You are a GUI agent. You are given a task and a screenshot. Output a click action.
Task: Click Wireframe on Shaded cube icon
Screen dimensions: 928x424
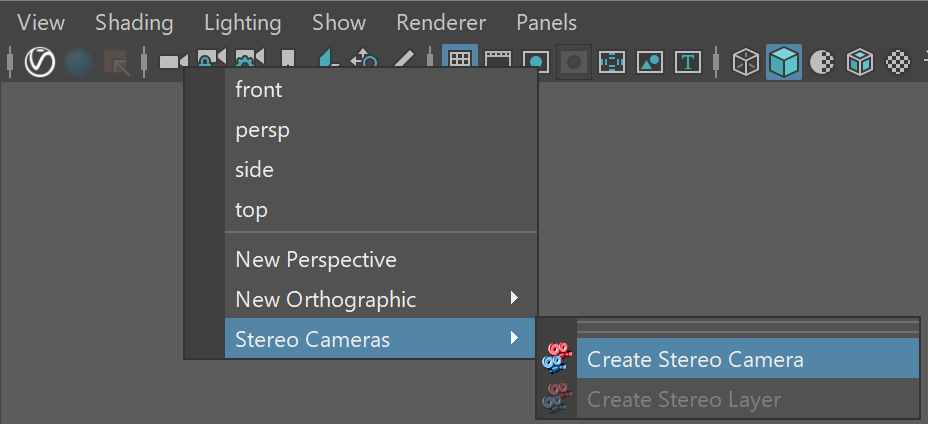[x=860, y=62]
